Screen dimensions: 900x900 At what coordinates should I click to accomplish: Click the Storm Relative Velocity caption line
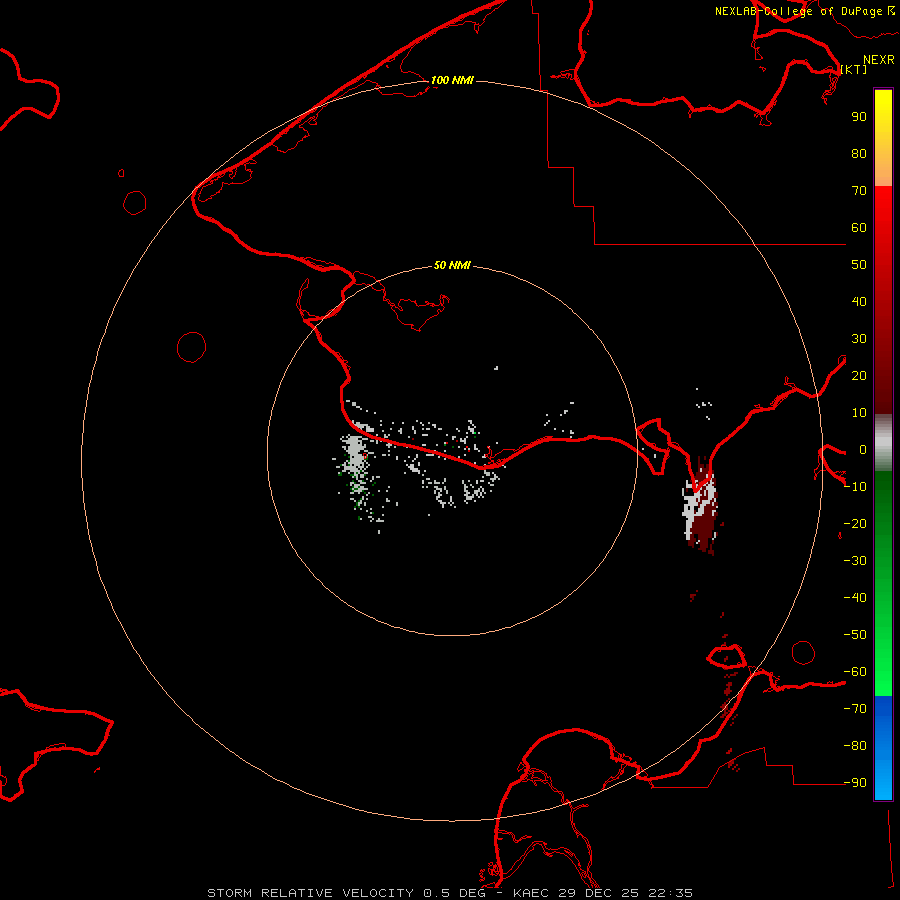450,893
